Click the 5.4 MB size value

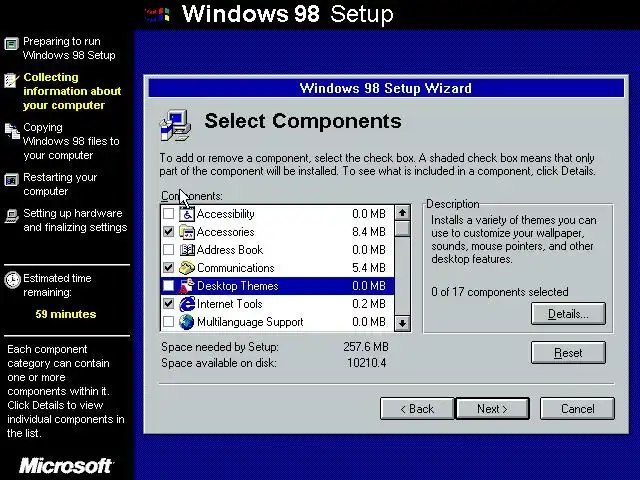[369, 268]
